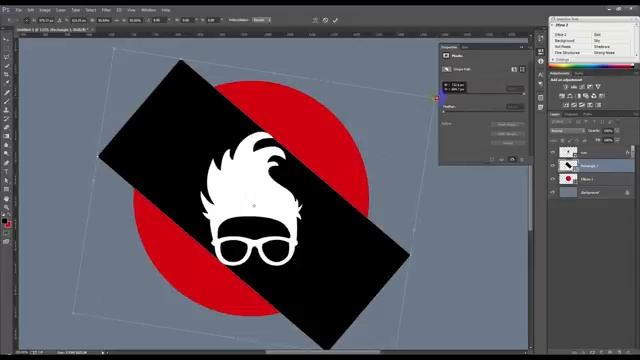This screenshot has width=640, height=360.
Task: Select the Pen tool
Action: coord(6,163)
